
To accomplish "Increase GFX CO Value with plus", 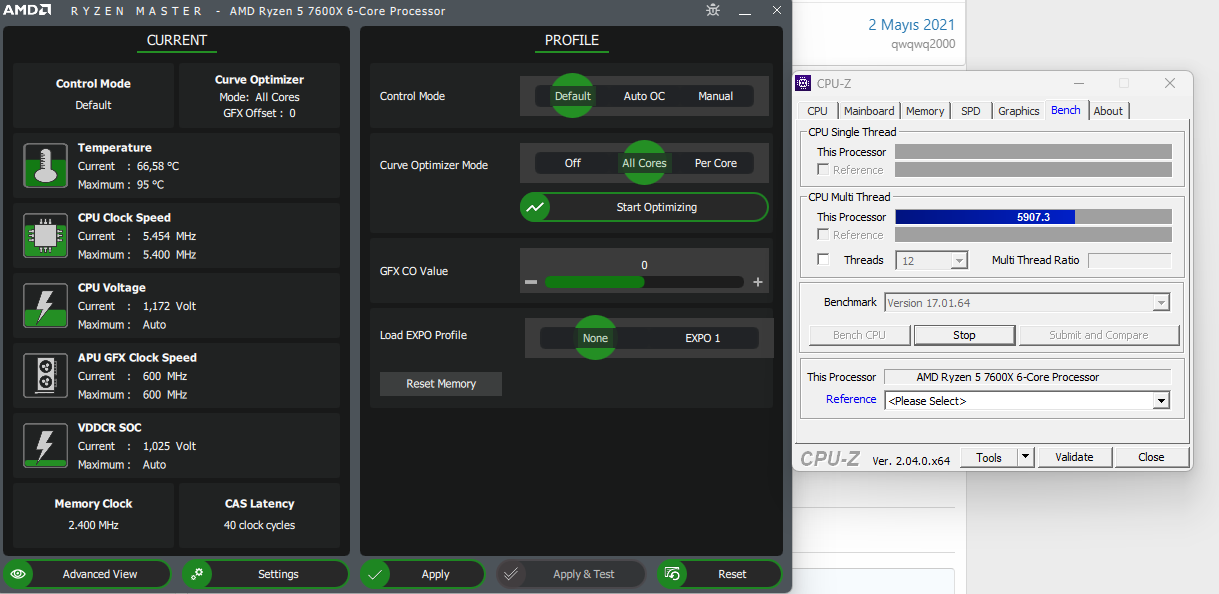I will click(x=758, y=283).
